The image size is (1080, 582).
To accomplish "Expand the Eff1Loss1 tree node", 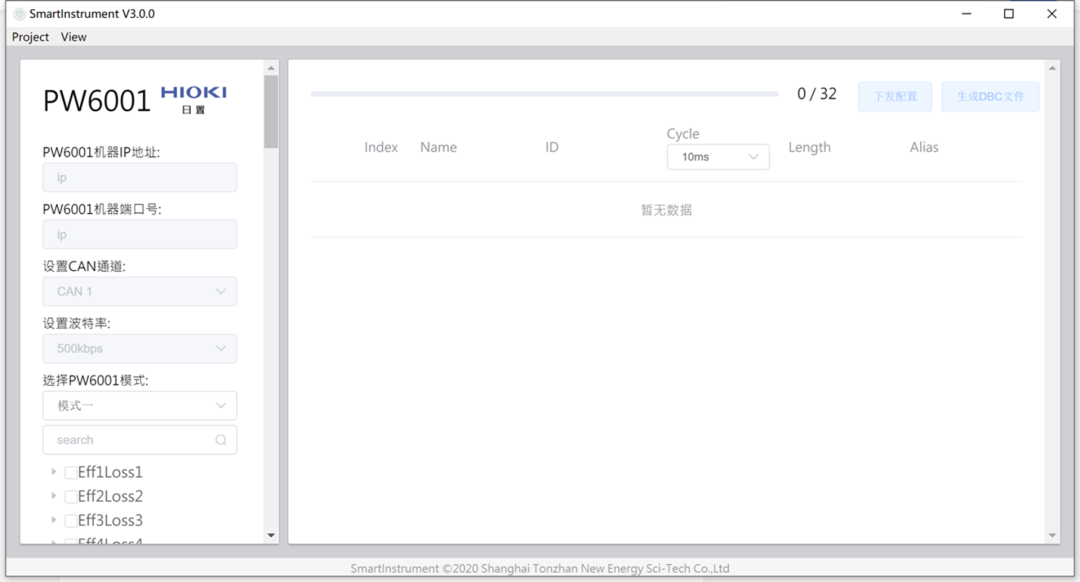I will click(x=54, y=472).
